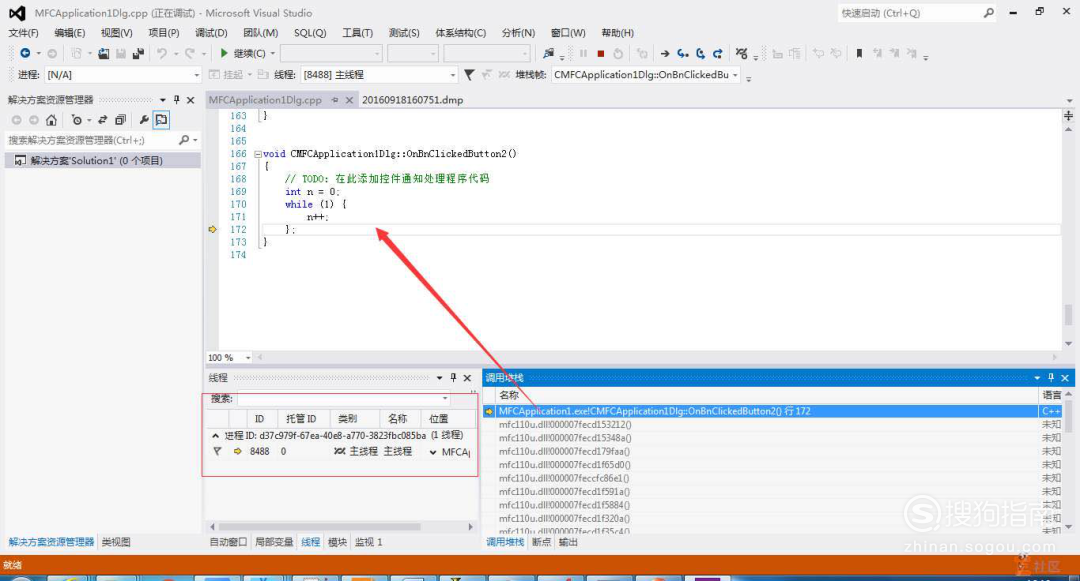
Task: Open the Call Stack panel options dropdown arrow
Action: 1037,377
